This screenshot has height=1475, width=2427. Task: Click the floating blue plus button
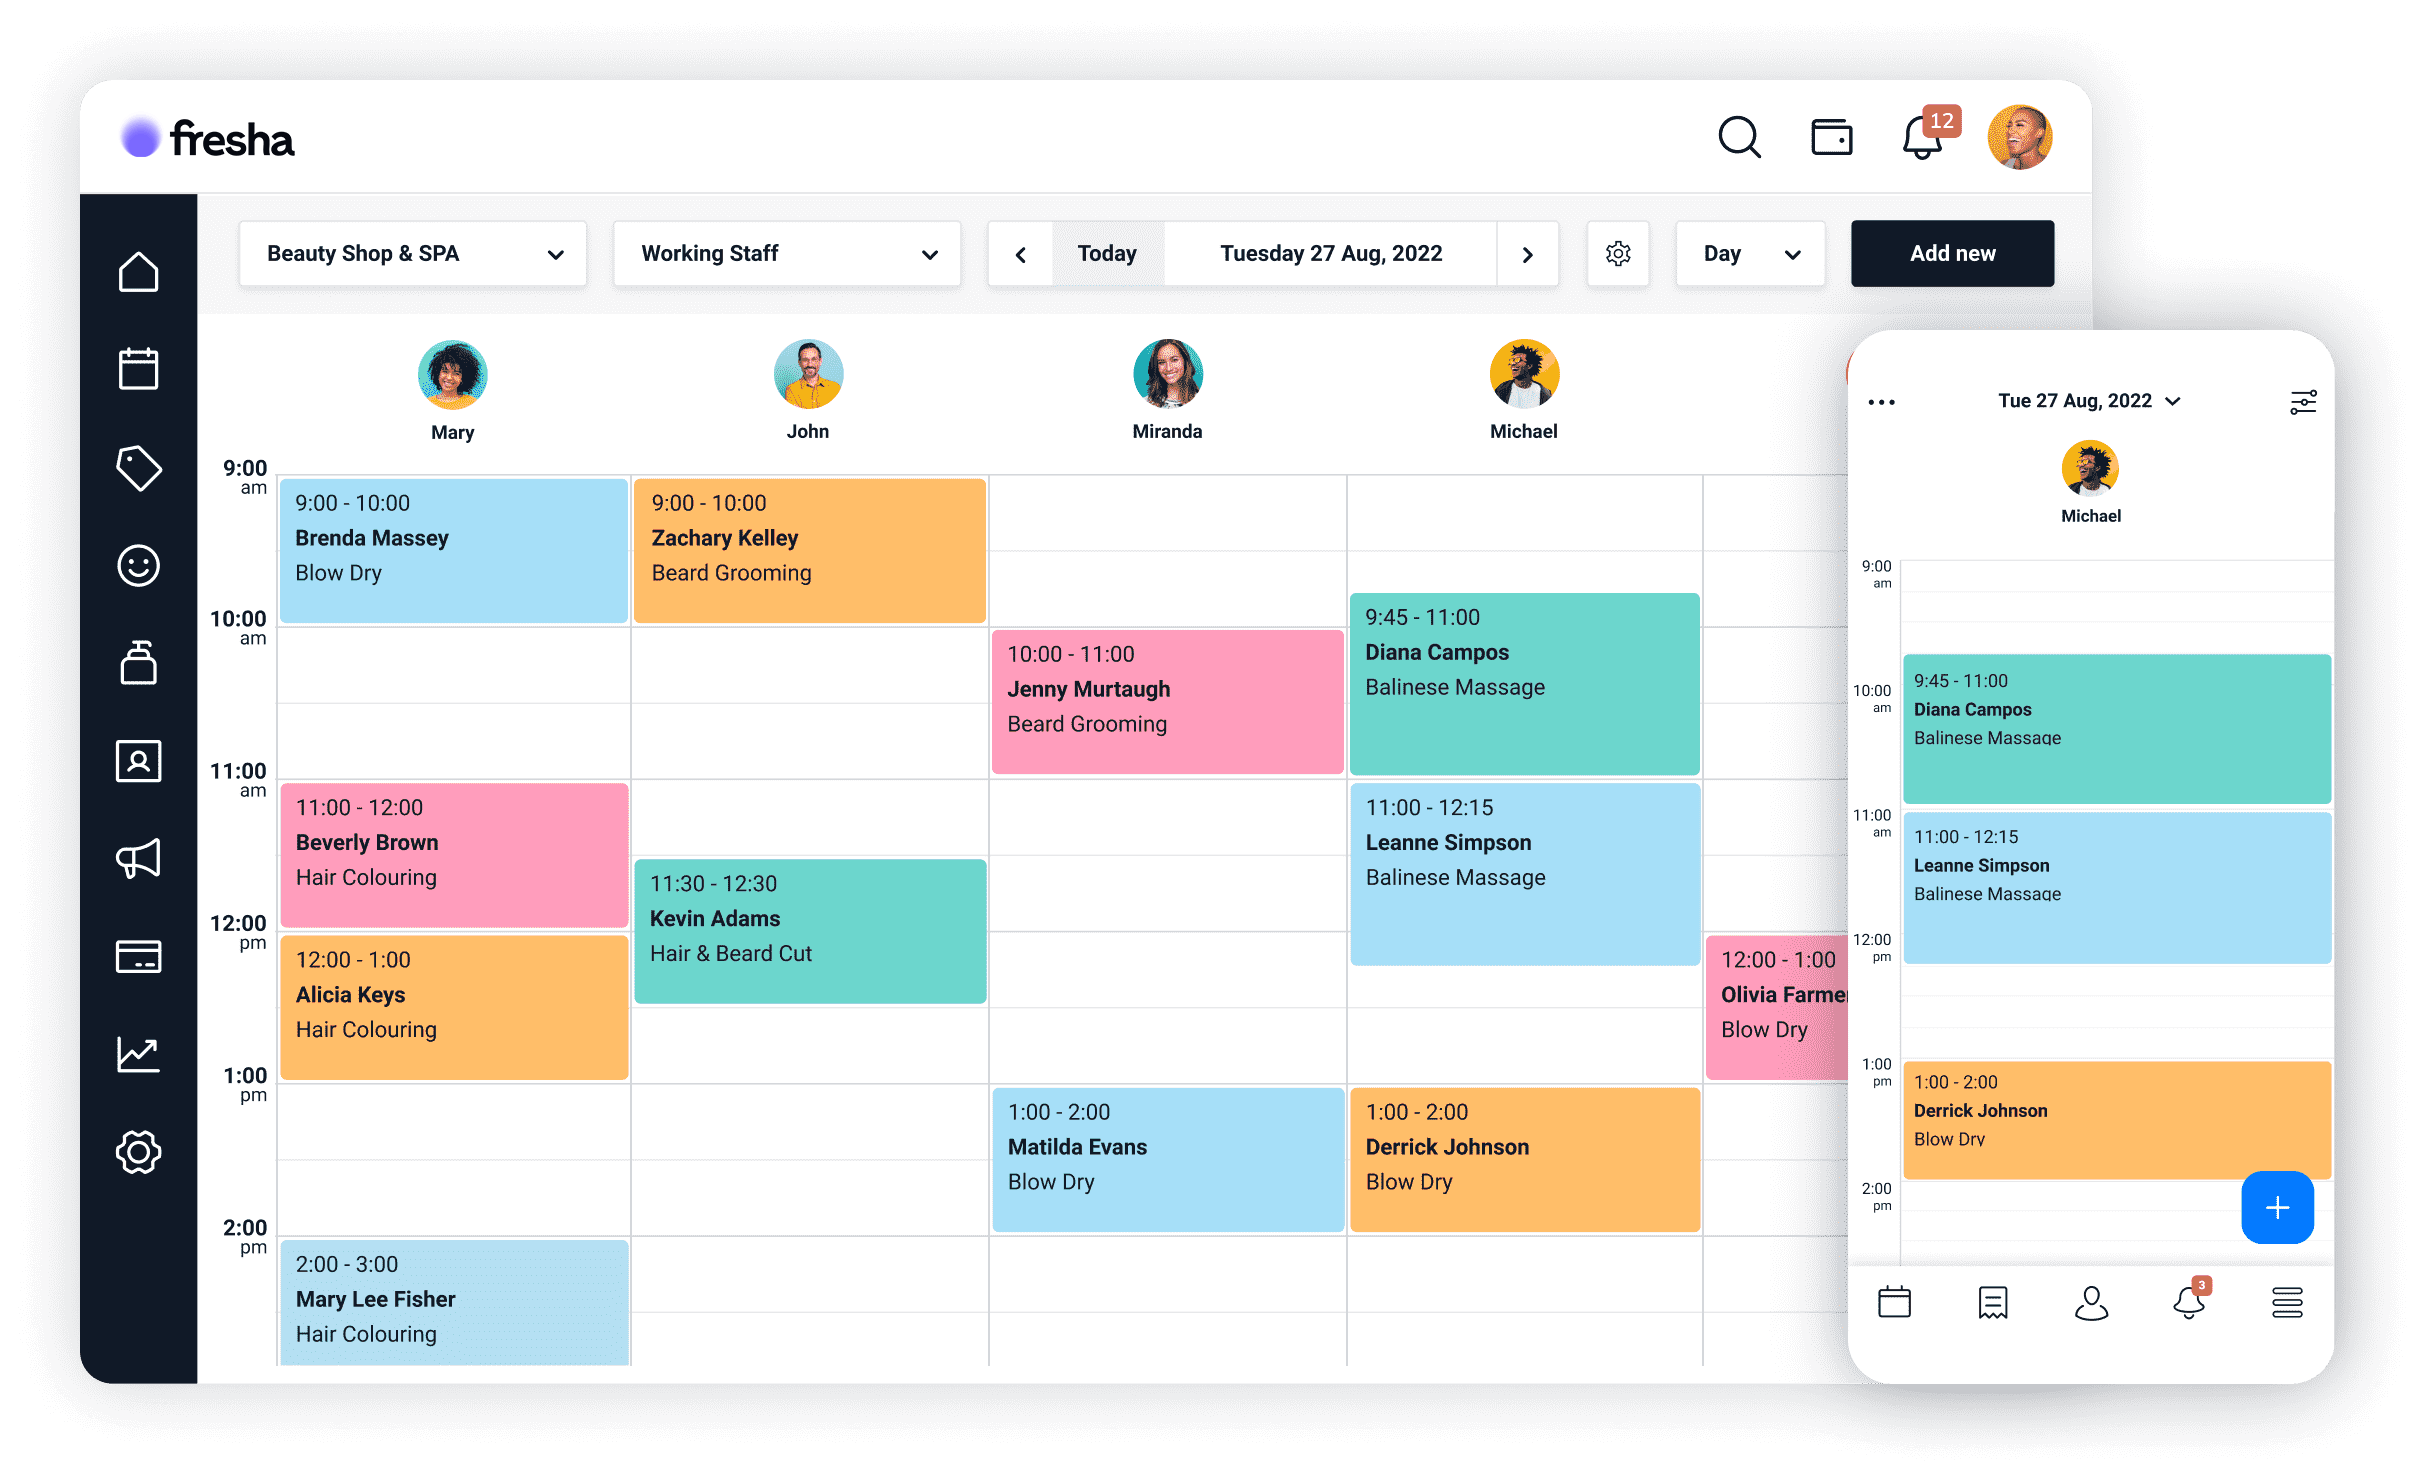coord(2280,1208)
